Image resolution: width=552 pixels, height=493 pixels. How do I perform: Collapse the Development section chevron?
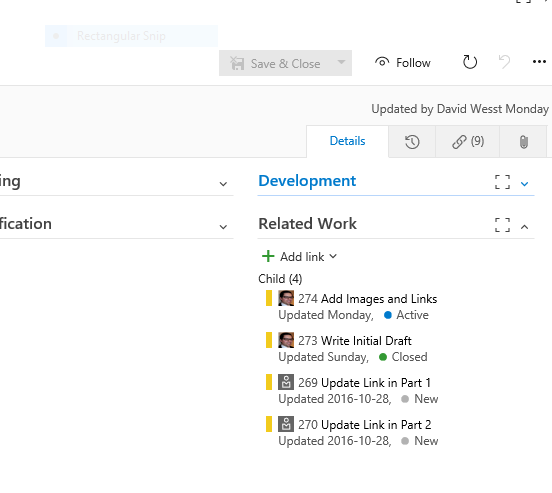pyautogui.click(x=525, y=184)
